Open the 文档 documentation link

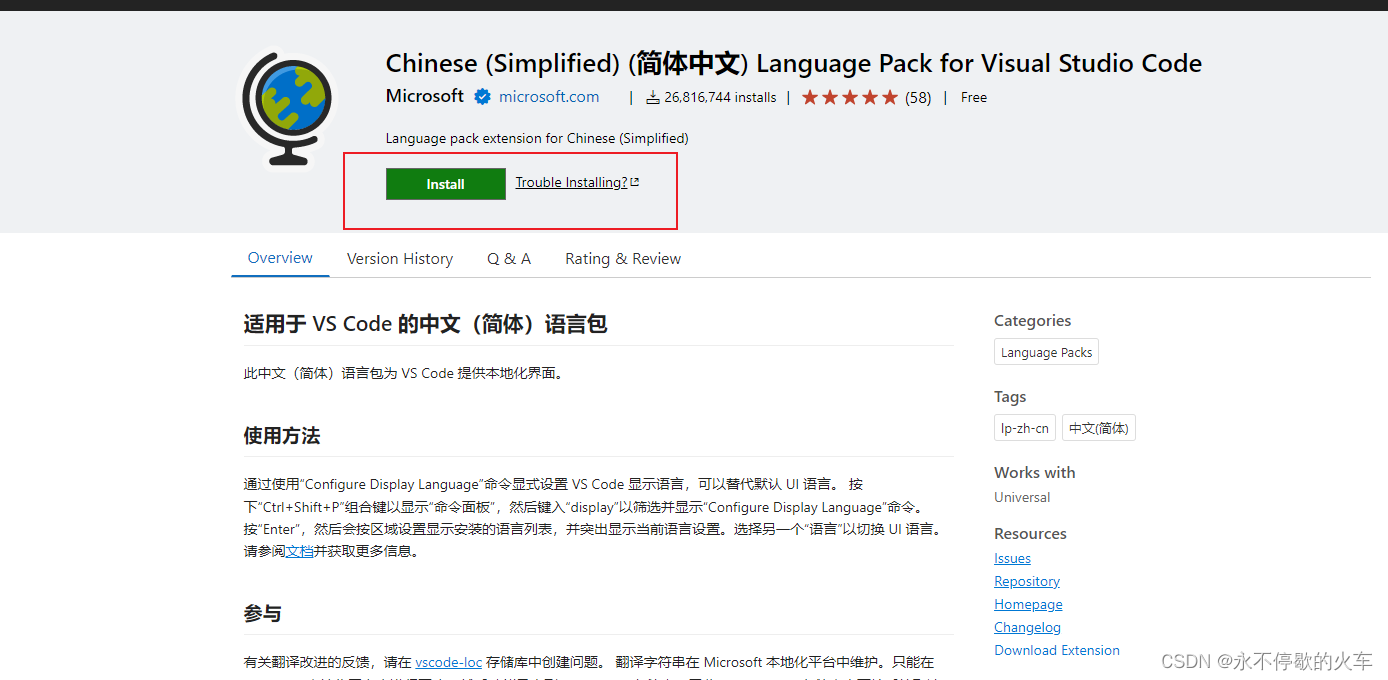click(300, 551)
